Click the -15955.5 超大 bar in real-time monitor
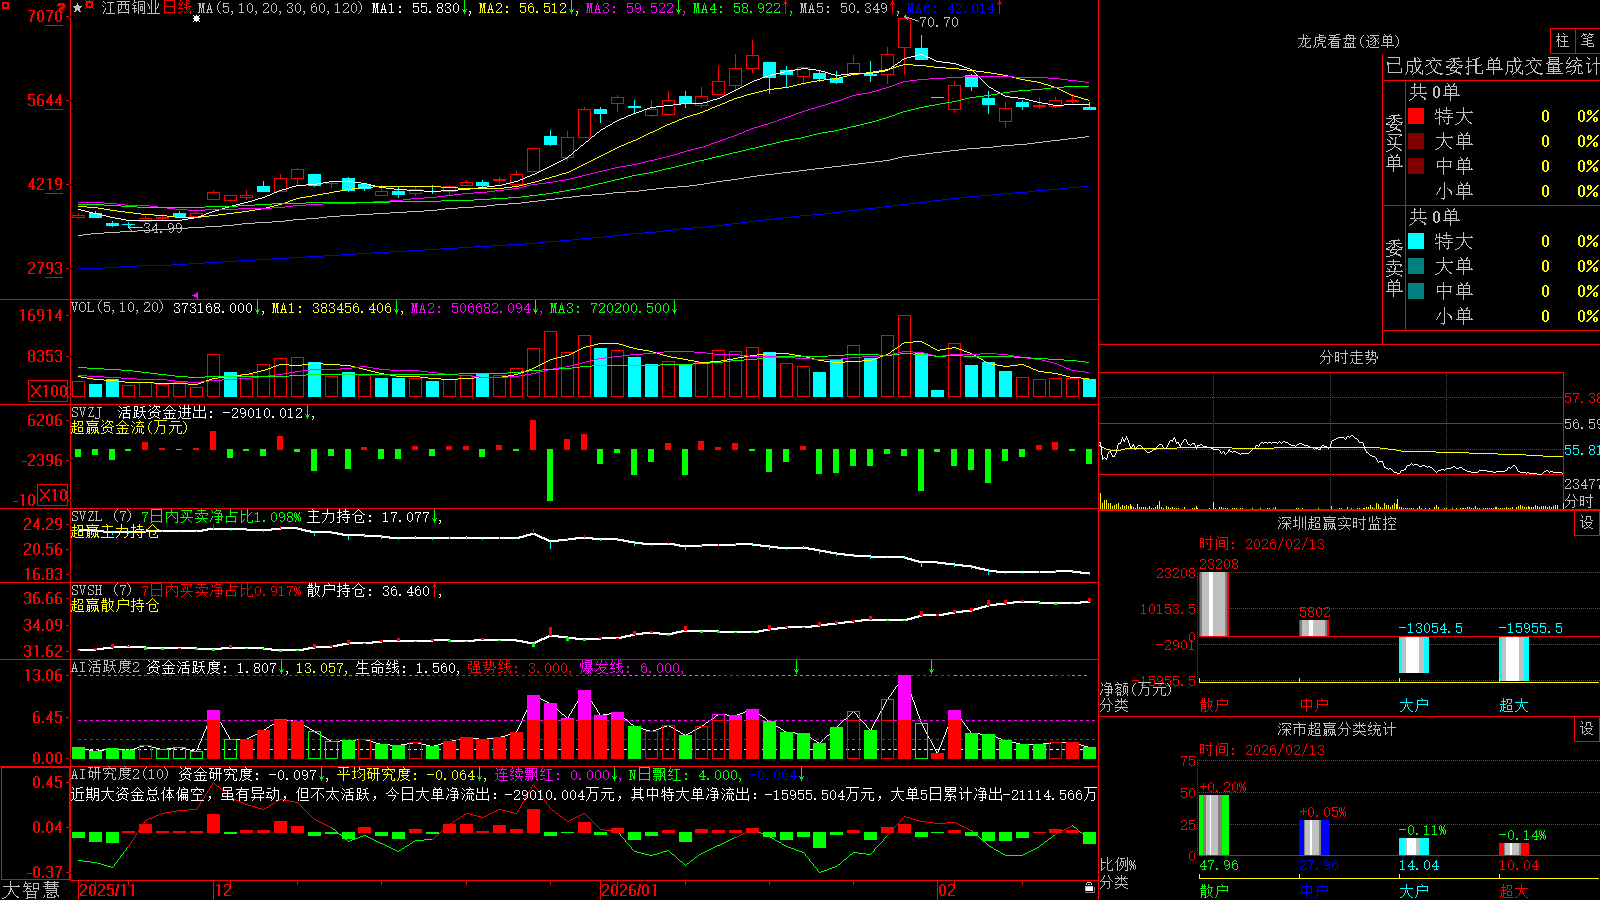1600x900 pixels. [x=1514, y=659]
